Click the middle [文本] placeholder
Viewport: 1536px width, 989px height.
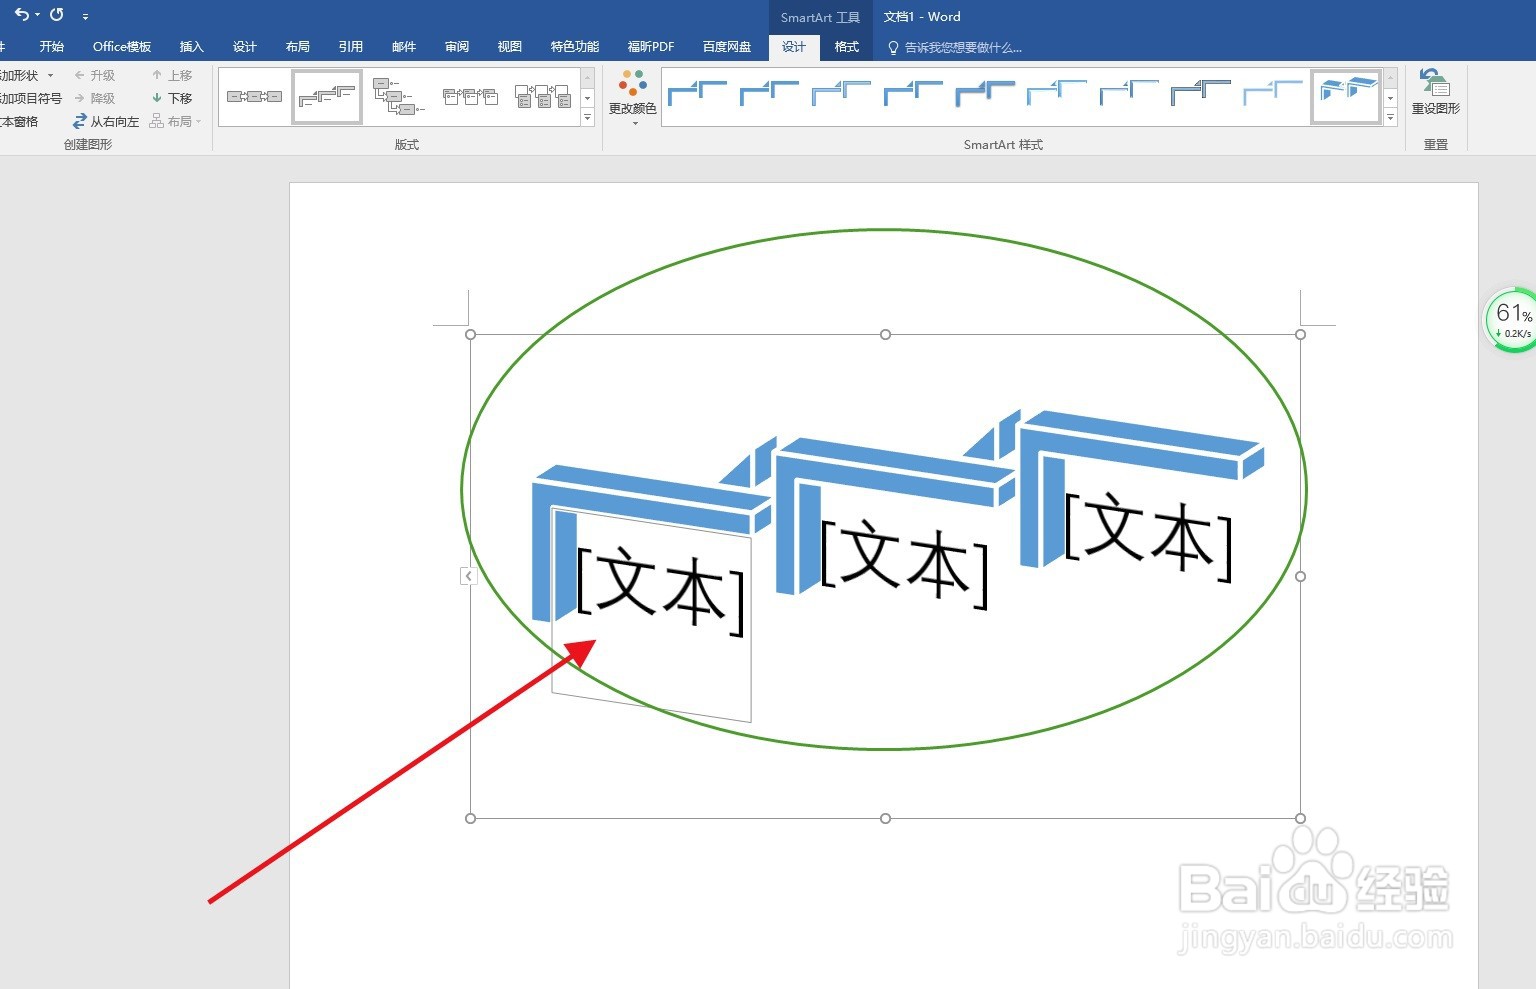click(x=904, y=563)
